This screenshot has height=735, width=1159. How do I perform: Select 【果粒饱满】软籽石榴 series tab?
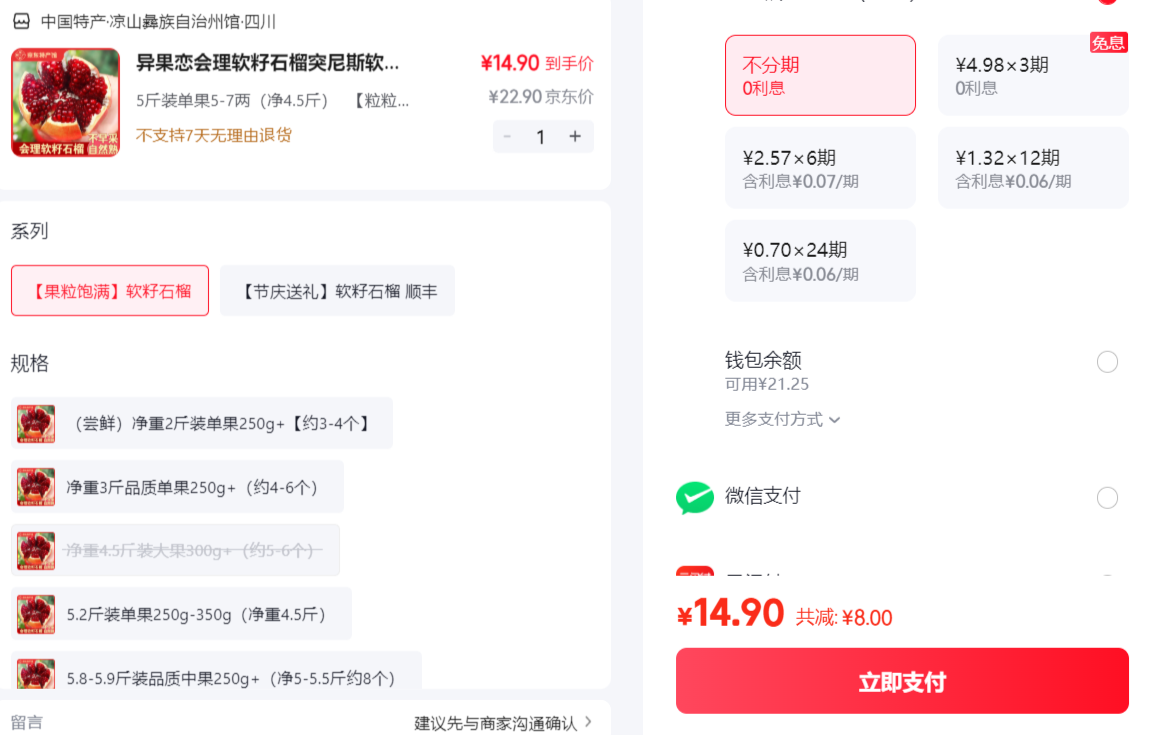(110, 291)
